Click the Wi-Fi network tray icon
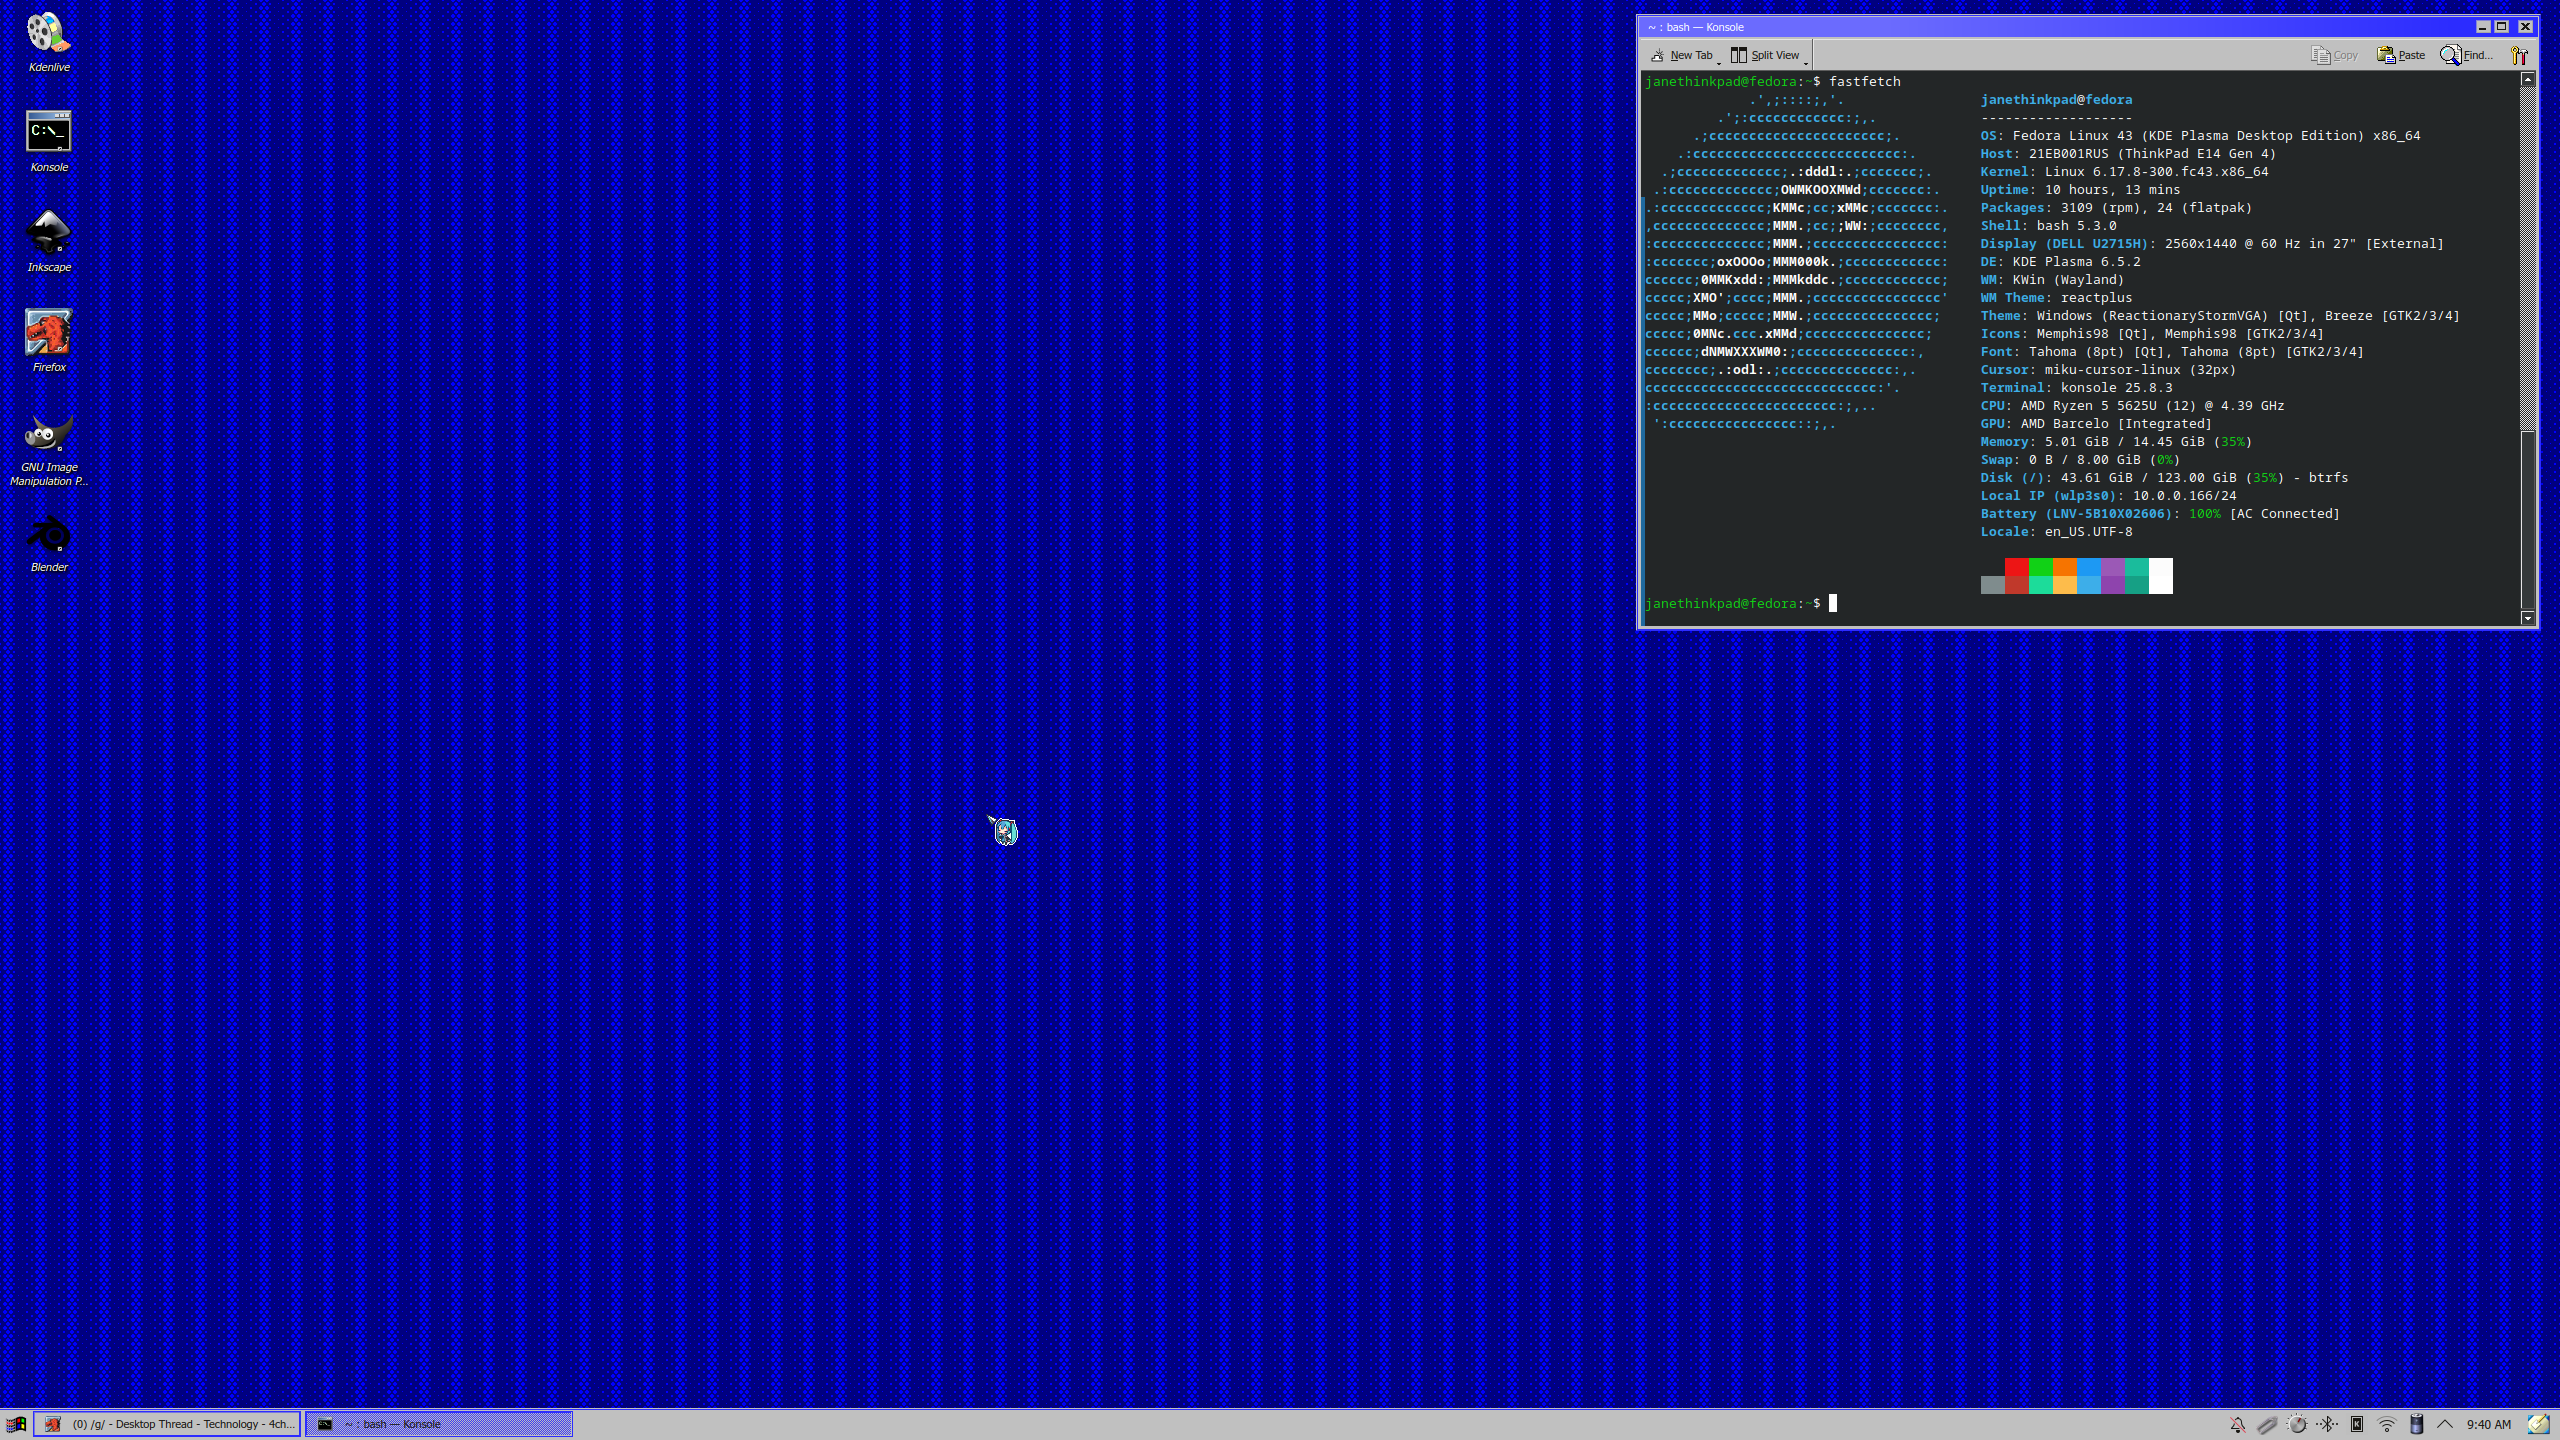The height and width of the screenshot is (1440, 2560). (2387, 1424)
